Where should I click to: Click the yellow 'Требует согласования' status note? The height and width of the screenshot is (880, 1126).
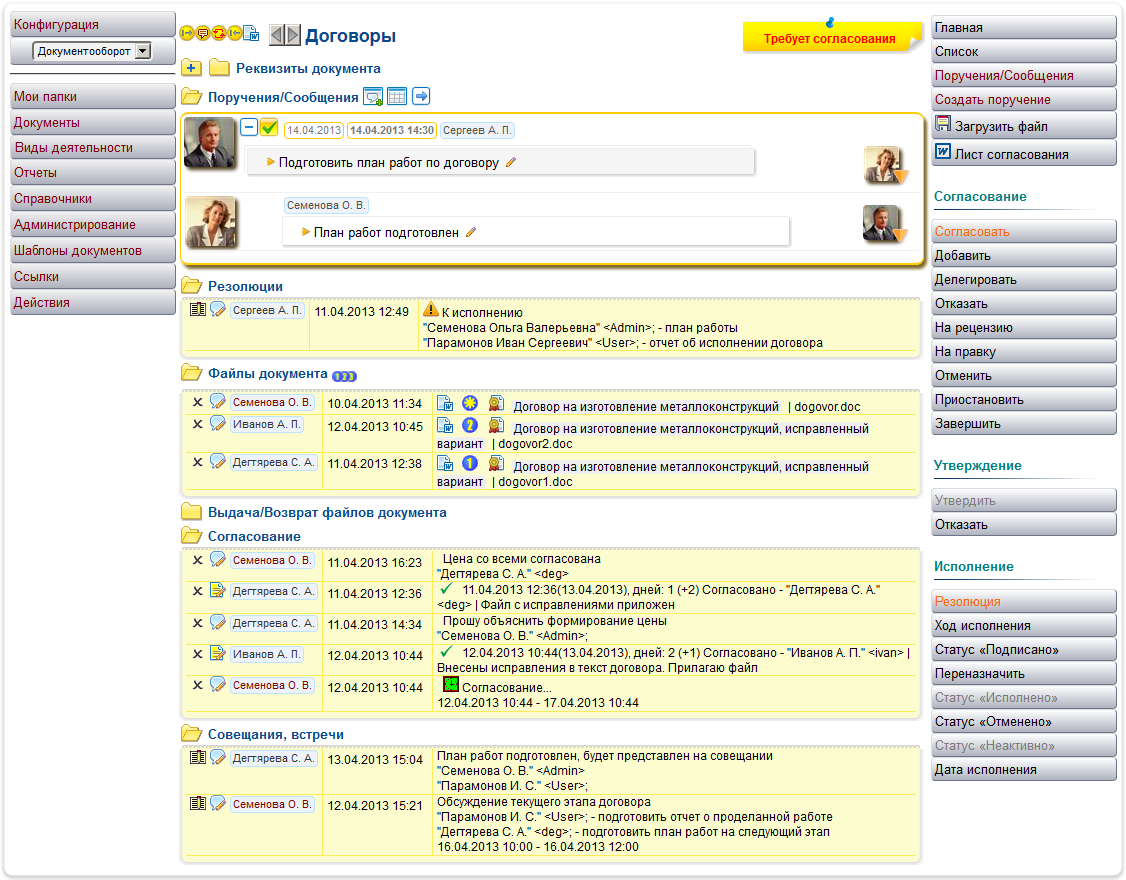coord(829,39)
